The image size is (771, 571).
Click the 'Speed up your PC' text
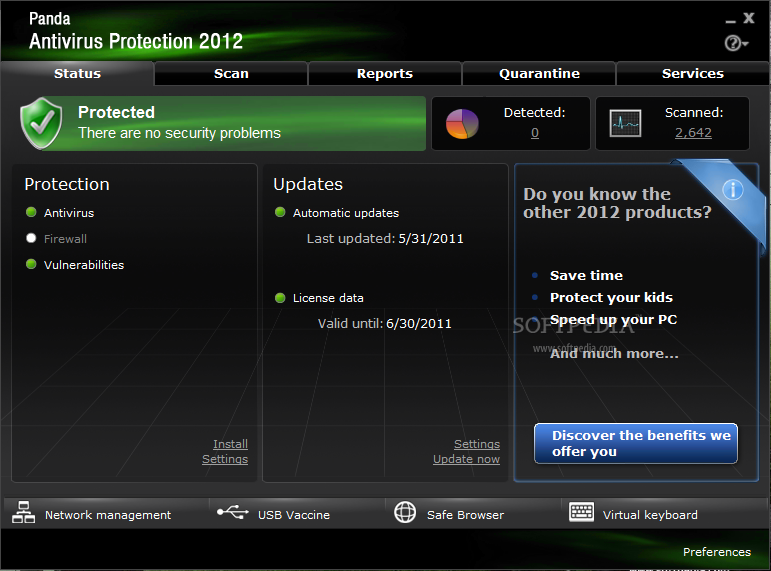(613, 320)
